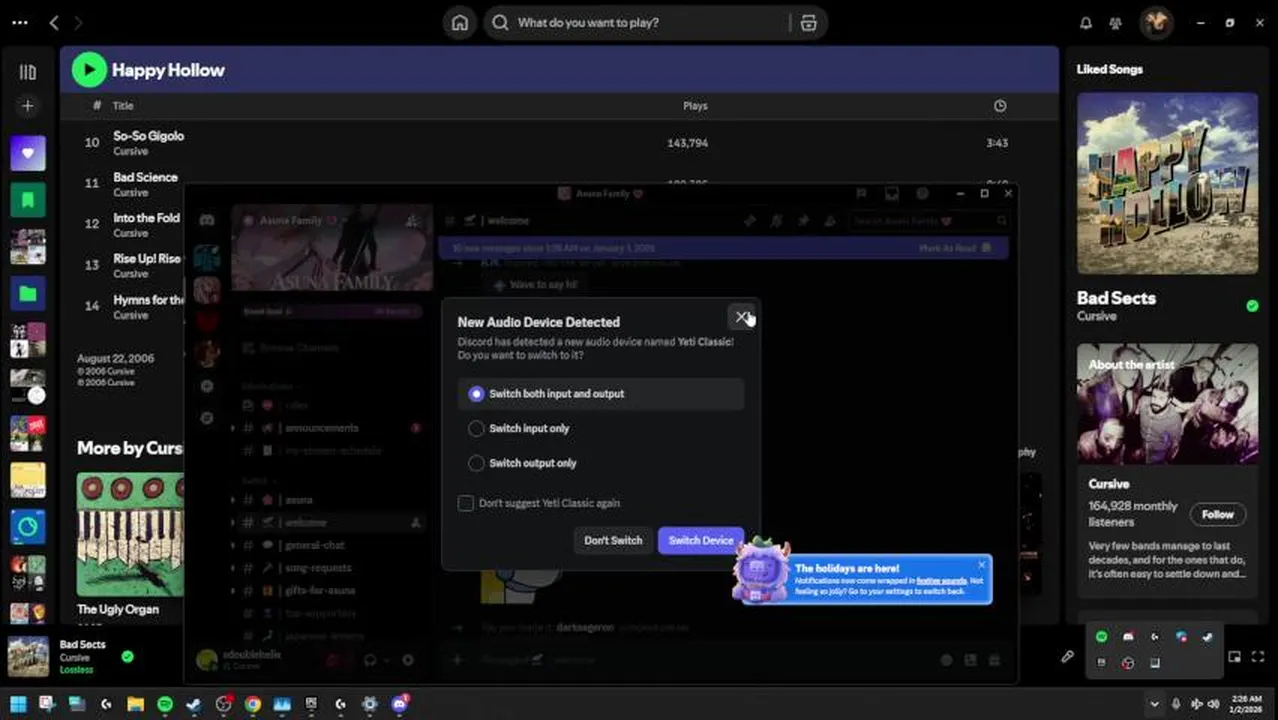The width and height of the screenshot is (1278, 720).
Task: Open taskbar clock and date
Action: tap(1246, 704)
